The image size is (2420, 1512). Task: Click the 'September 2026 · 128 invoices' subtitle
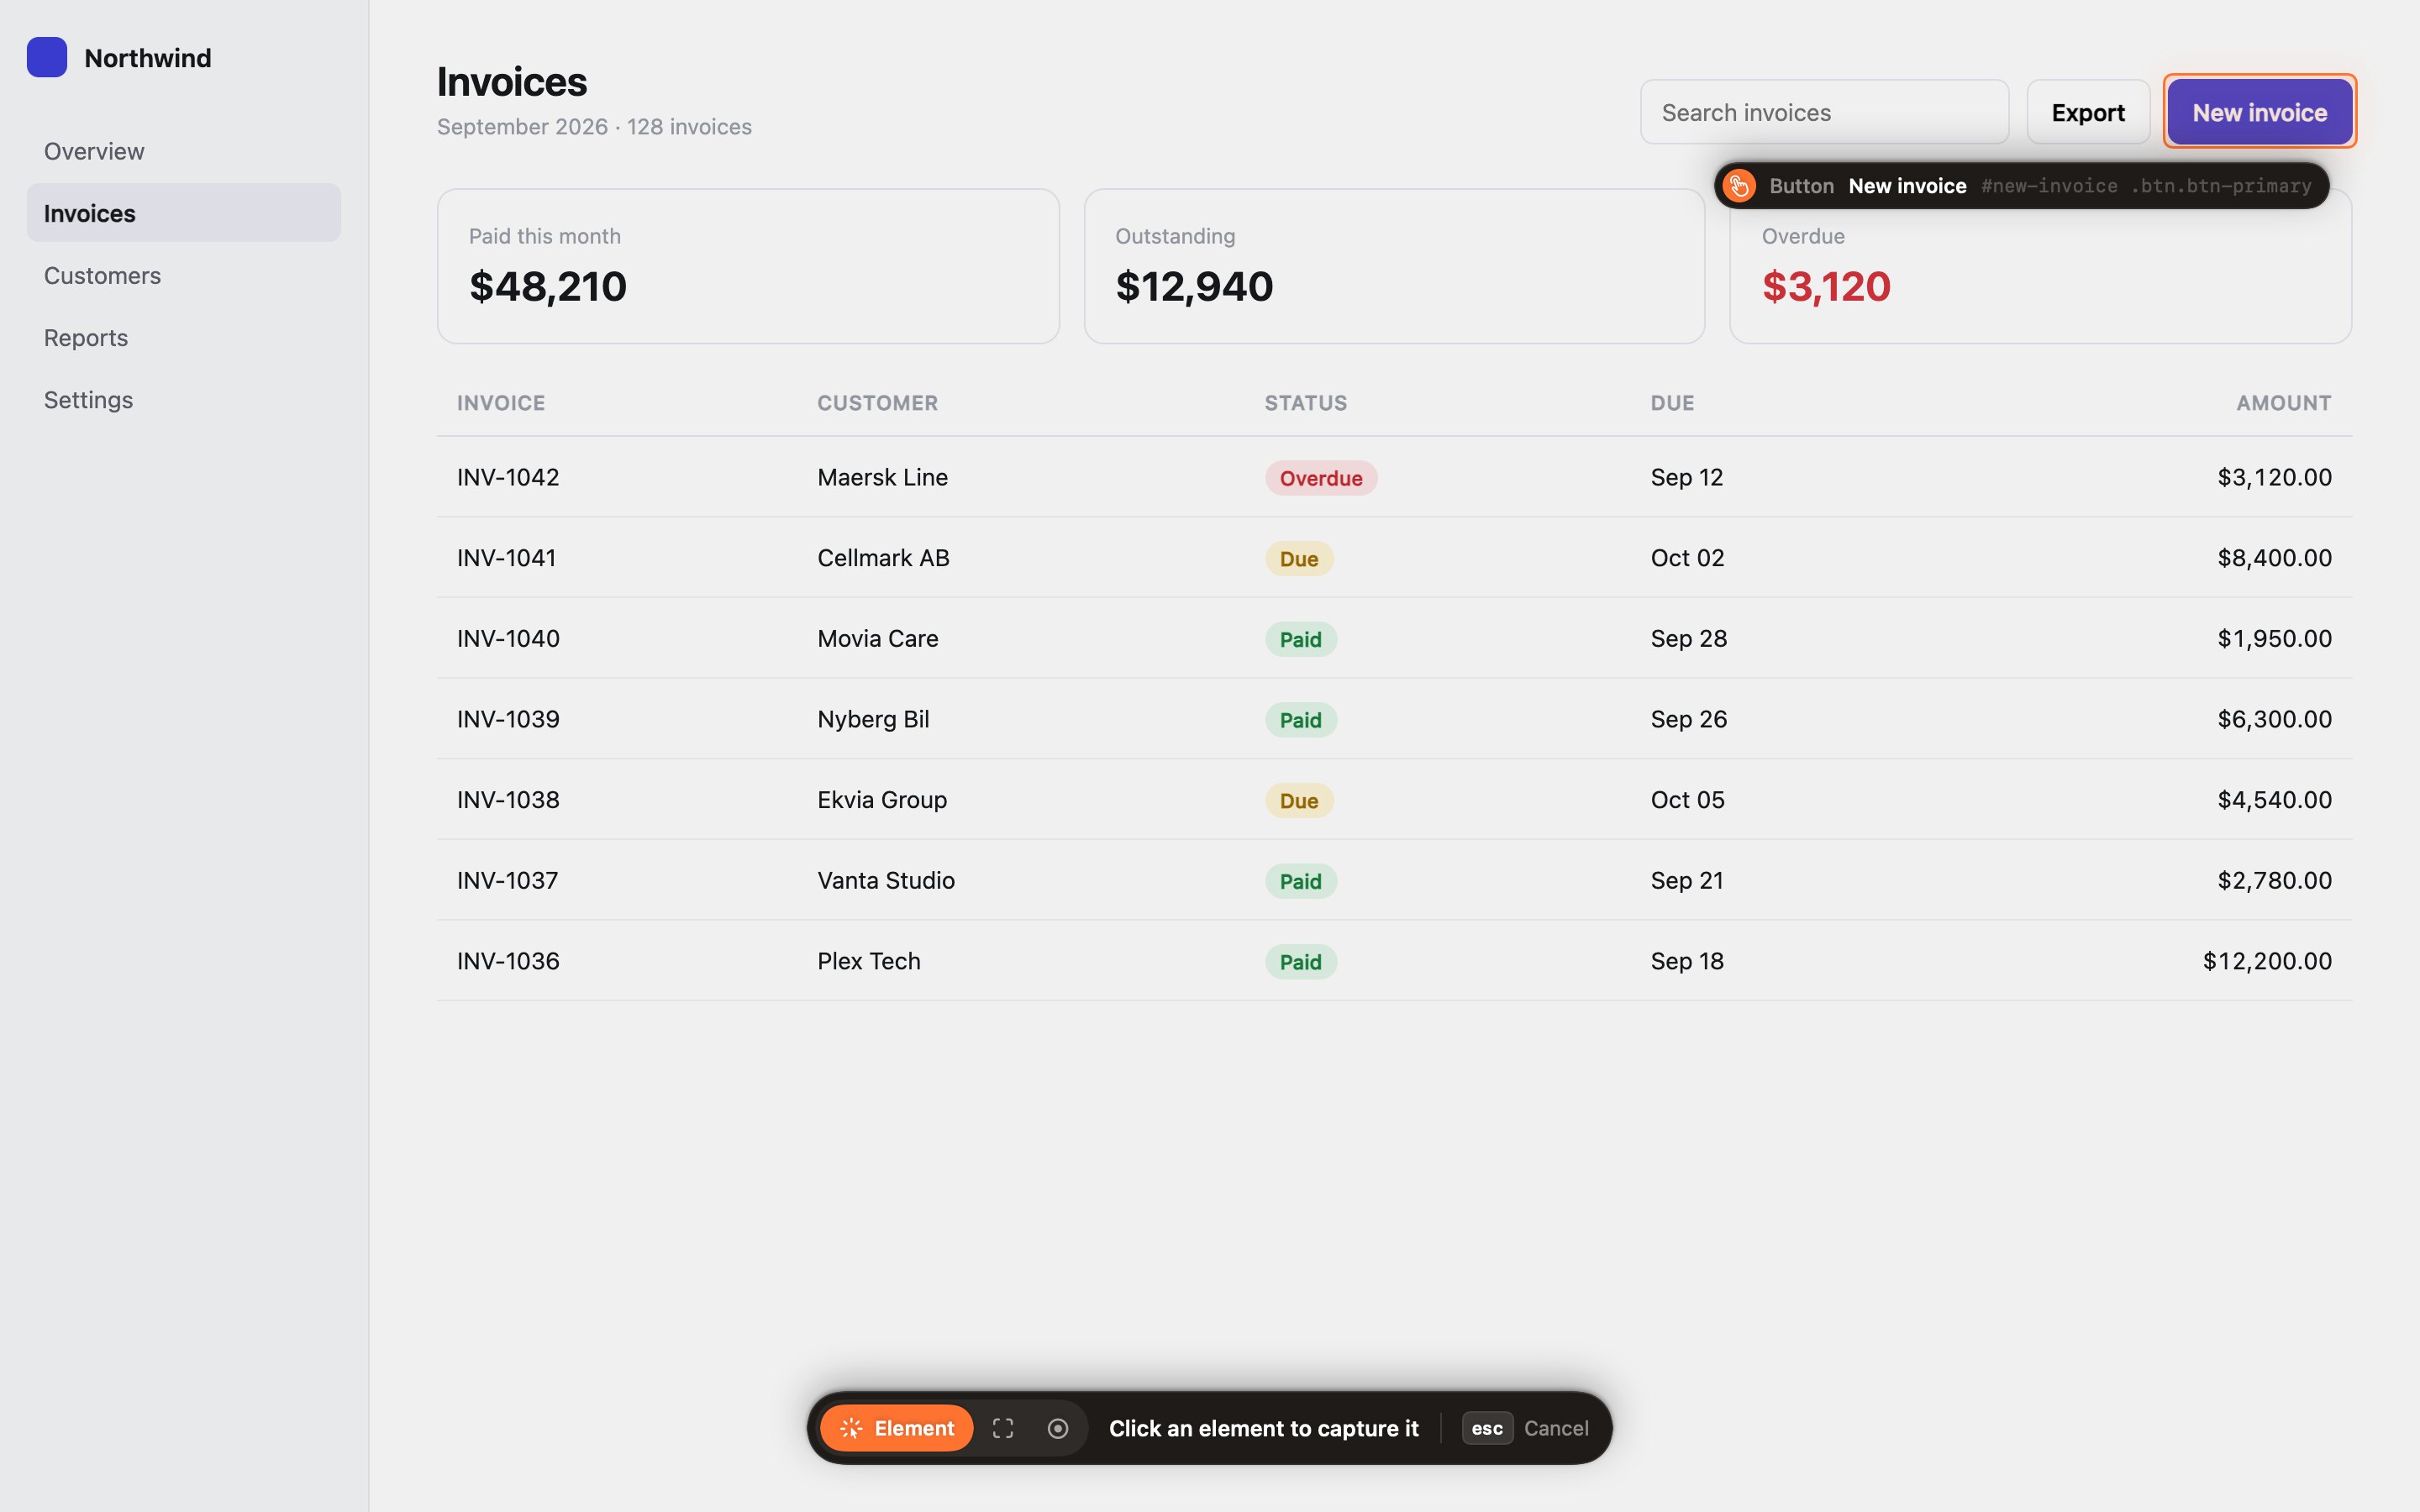click(594, 127)
